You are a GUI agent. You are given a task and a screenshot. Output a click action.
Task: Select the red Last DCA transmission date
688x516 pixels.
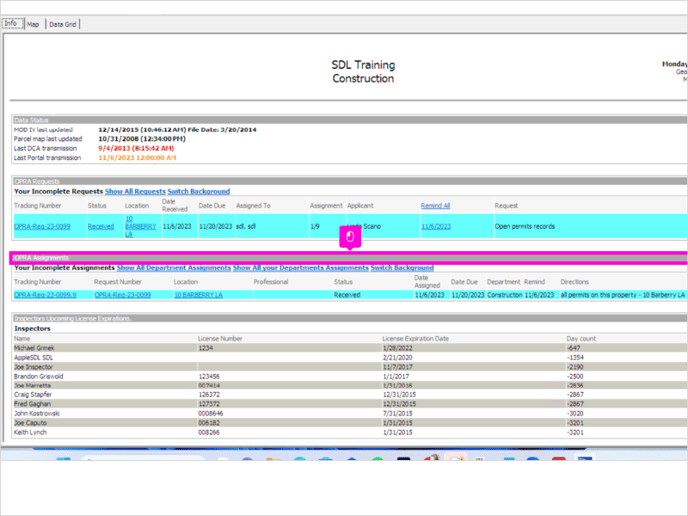click(136, 148)
